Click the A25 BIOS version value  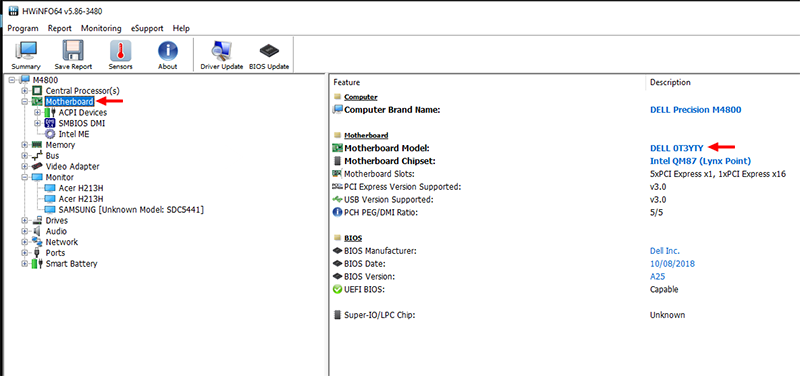point(658,277)
